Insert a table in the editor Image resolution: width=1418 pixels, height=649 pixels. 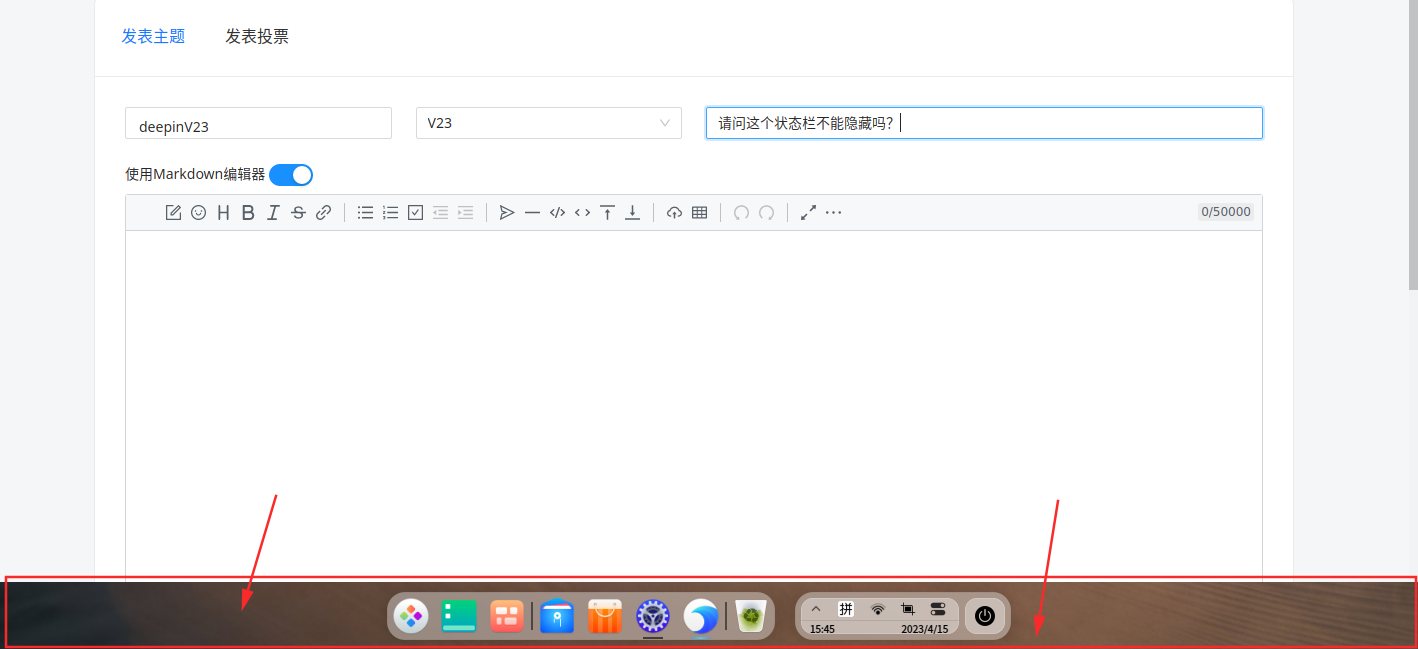(x=700, y=212)
